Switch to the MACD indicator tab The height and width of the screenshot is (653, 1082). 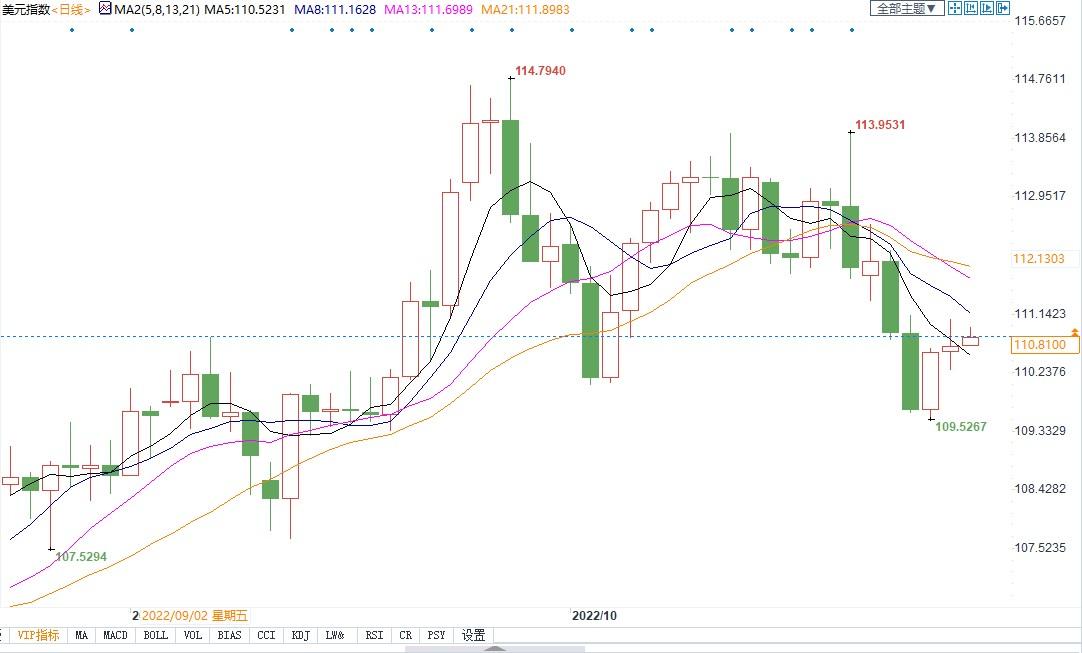(115, 635)
